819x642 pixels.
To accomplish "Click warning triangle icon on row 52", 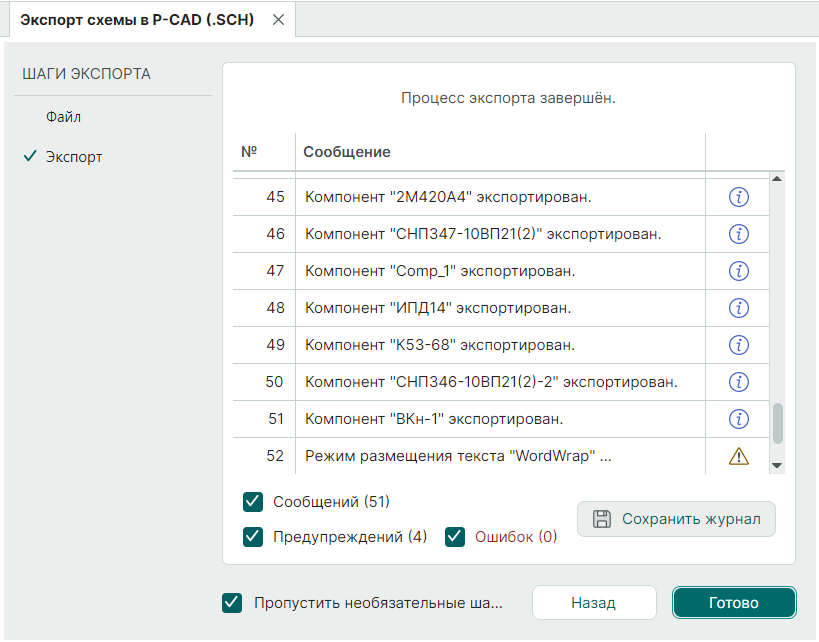I will 739,456.
